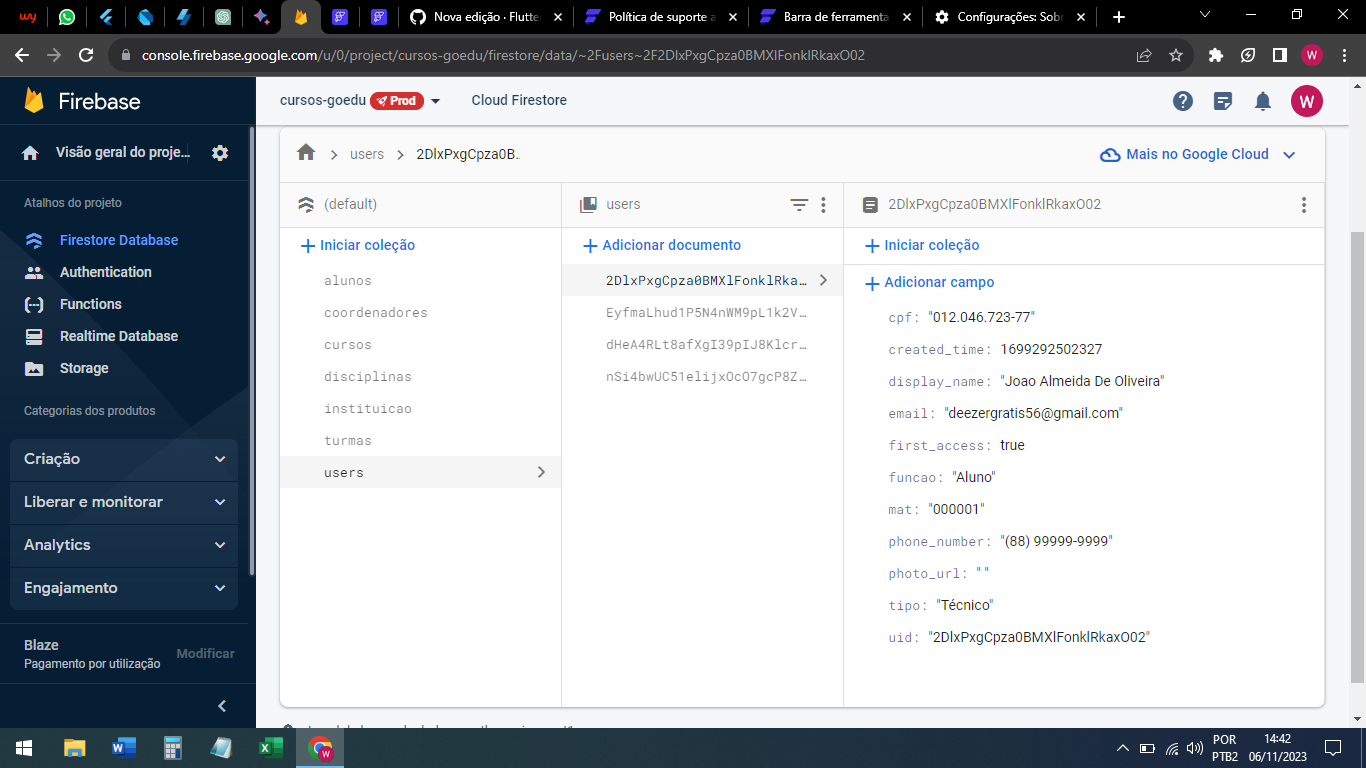Click the users breadcrumb at the top
Image resolution: width=1366 pixels, height=768 pixels.
tap(366, 154)
